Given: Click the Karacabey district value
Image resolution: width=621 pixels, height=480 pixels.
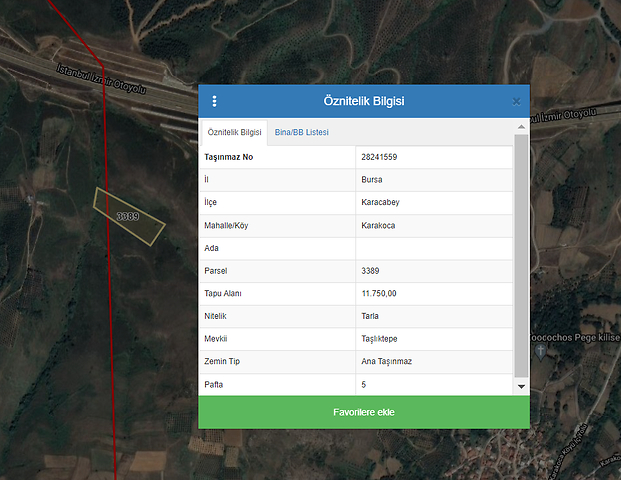Looking at the screenshot, I should coord(380,202).
